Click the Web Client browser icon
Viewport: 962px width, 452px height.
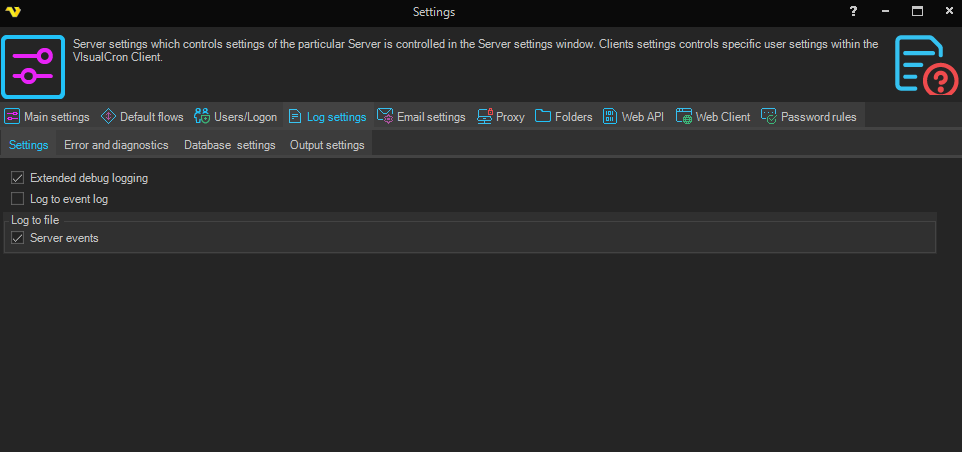[x=684, y=117]
